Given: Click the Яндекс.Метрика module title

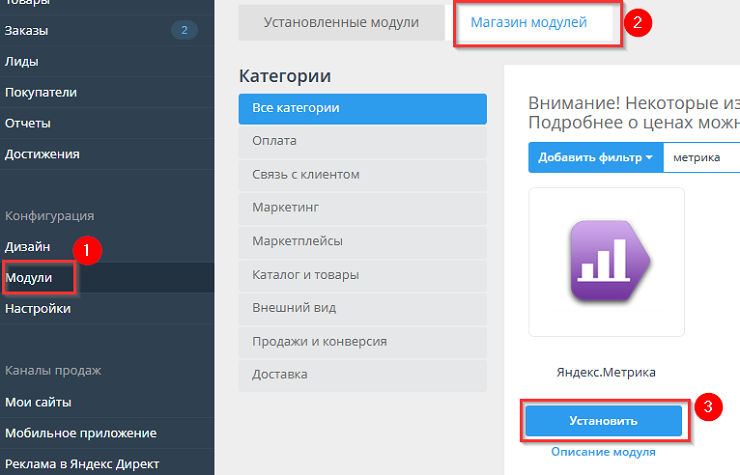Looking at the screenshot, I should [x=606, y=372].
